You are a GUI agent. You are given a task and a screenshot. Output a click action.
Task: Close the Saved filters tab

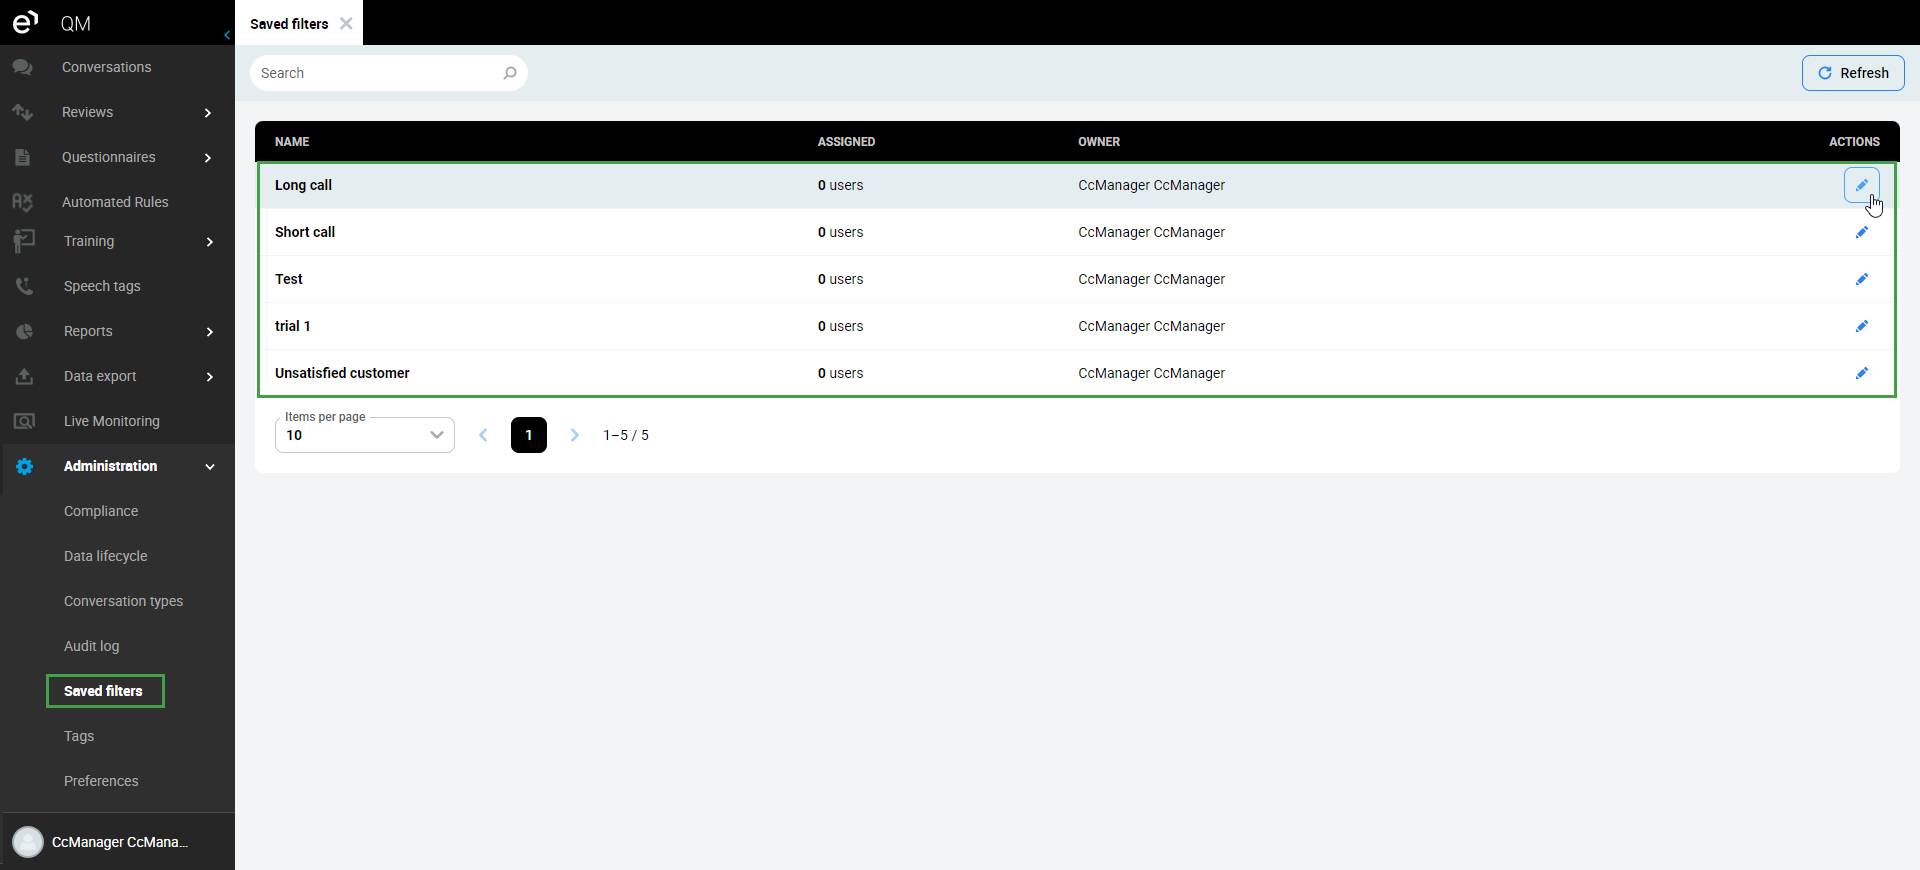[346, 23]
